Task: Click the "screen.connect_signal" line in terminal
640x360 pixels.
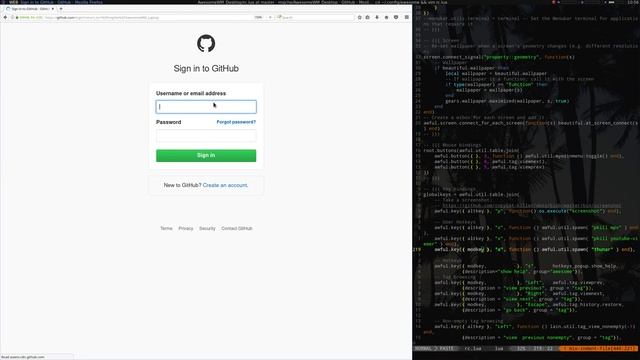Action: (x=499, y=57)
